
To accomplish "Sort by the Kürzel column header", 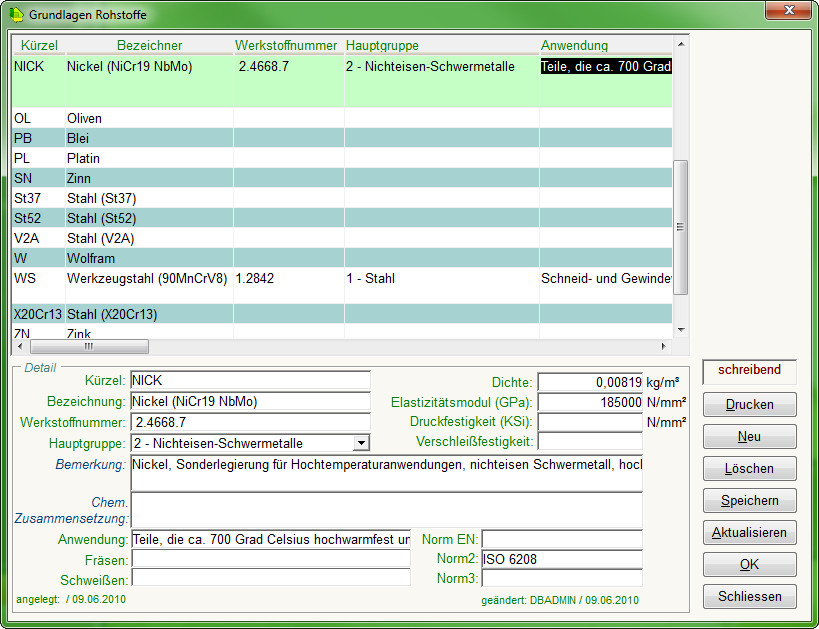I will [x=39, y=45].
